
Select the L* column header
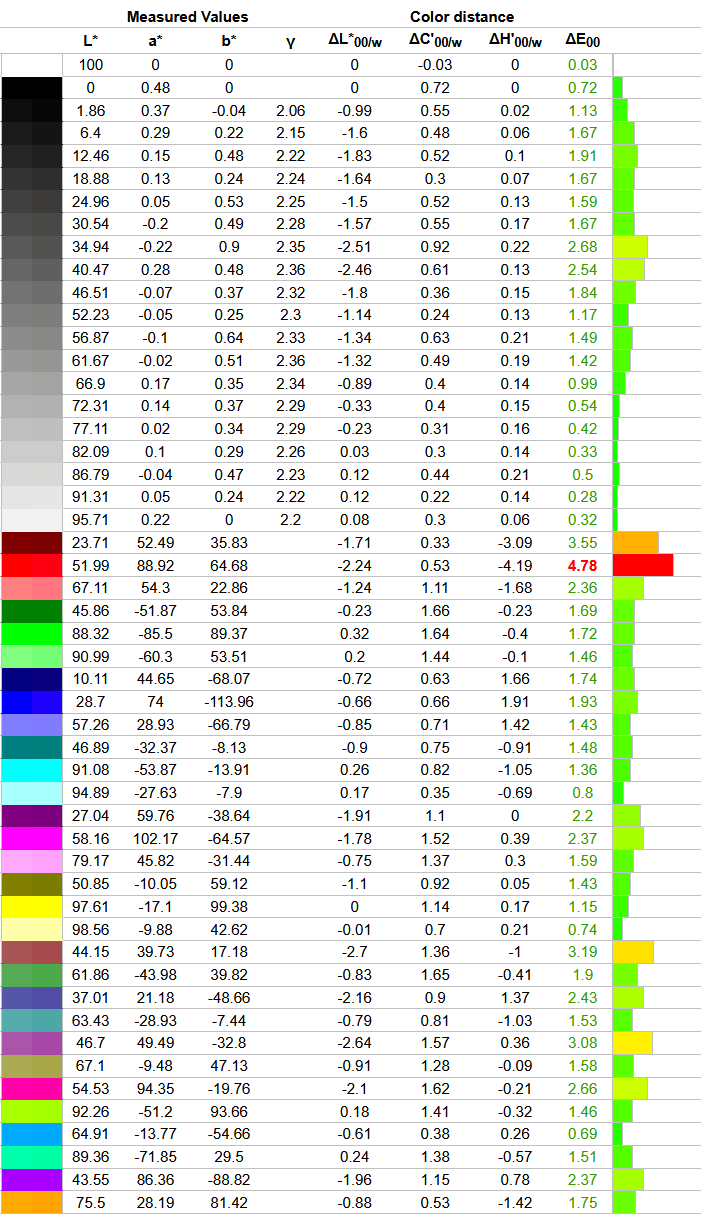point(90,41)
